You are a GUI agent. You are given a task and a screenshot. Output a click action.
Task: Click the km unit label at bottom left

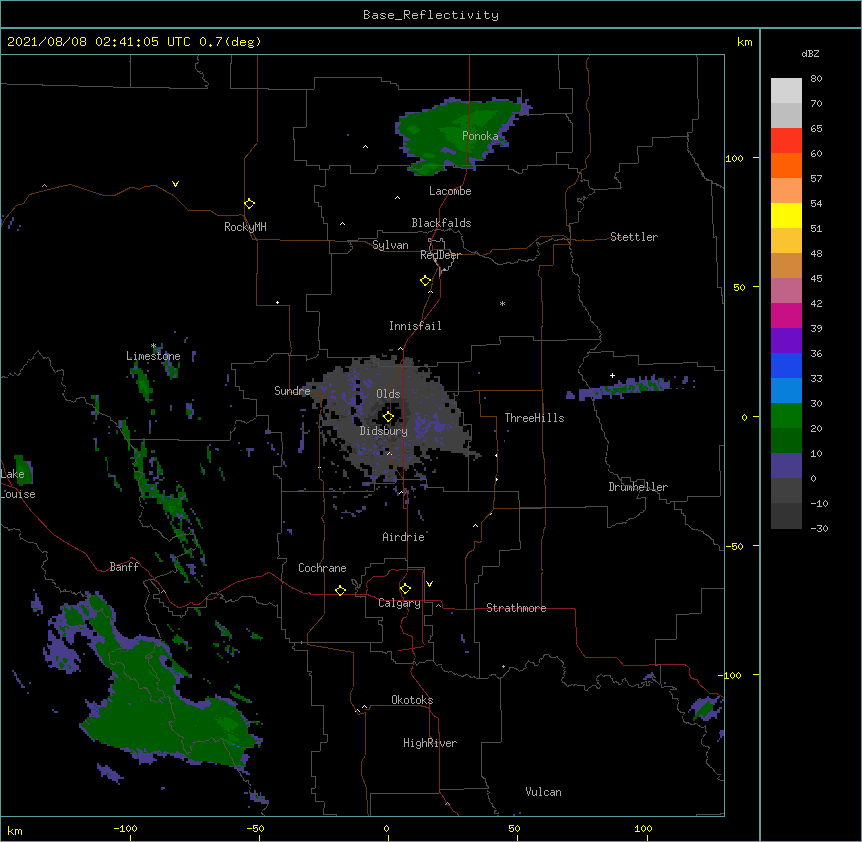(15, 830)
